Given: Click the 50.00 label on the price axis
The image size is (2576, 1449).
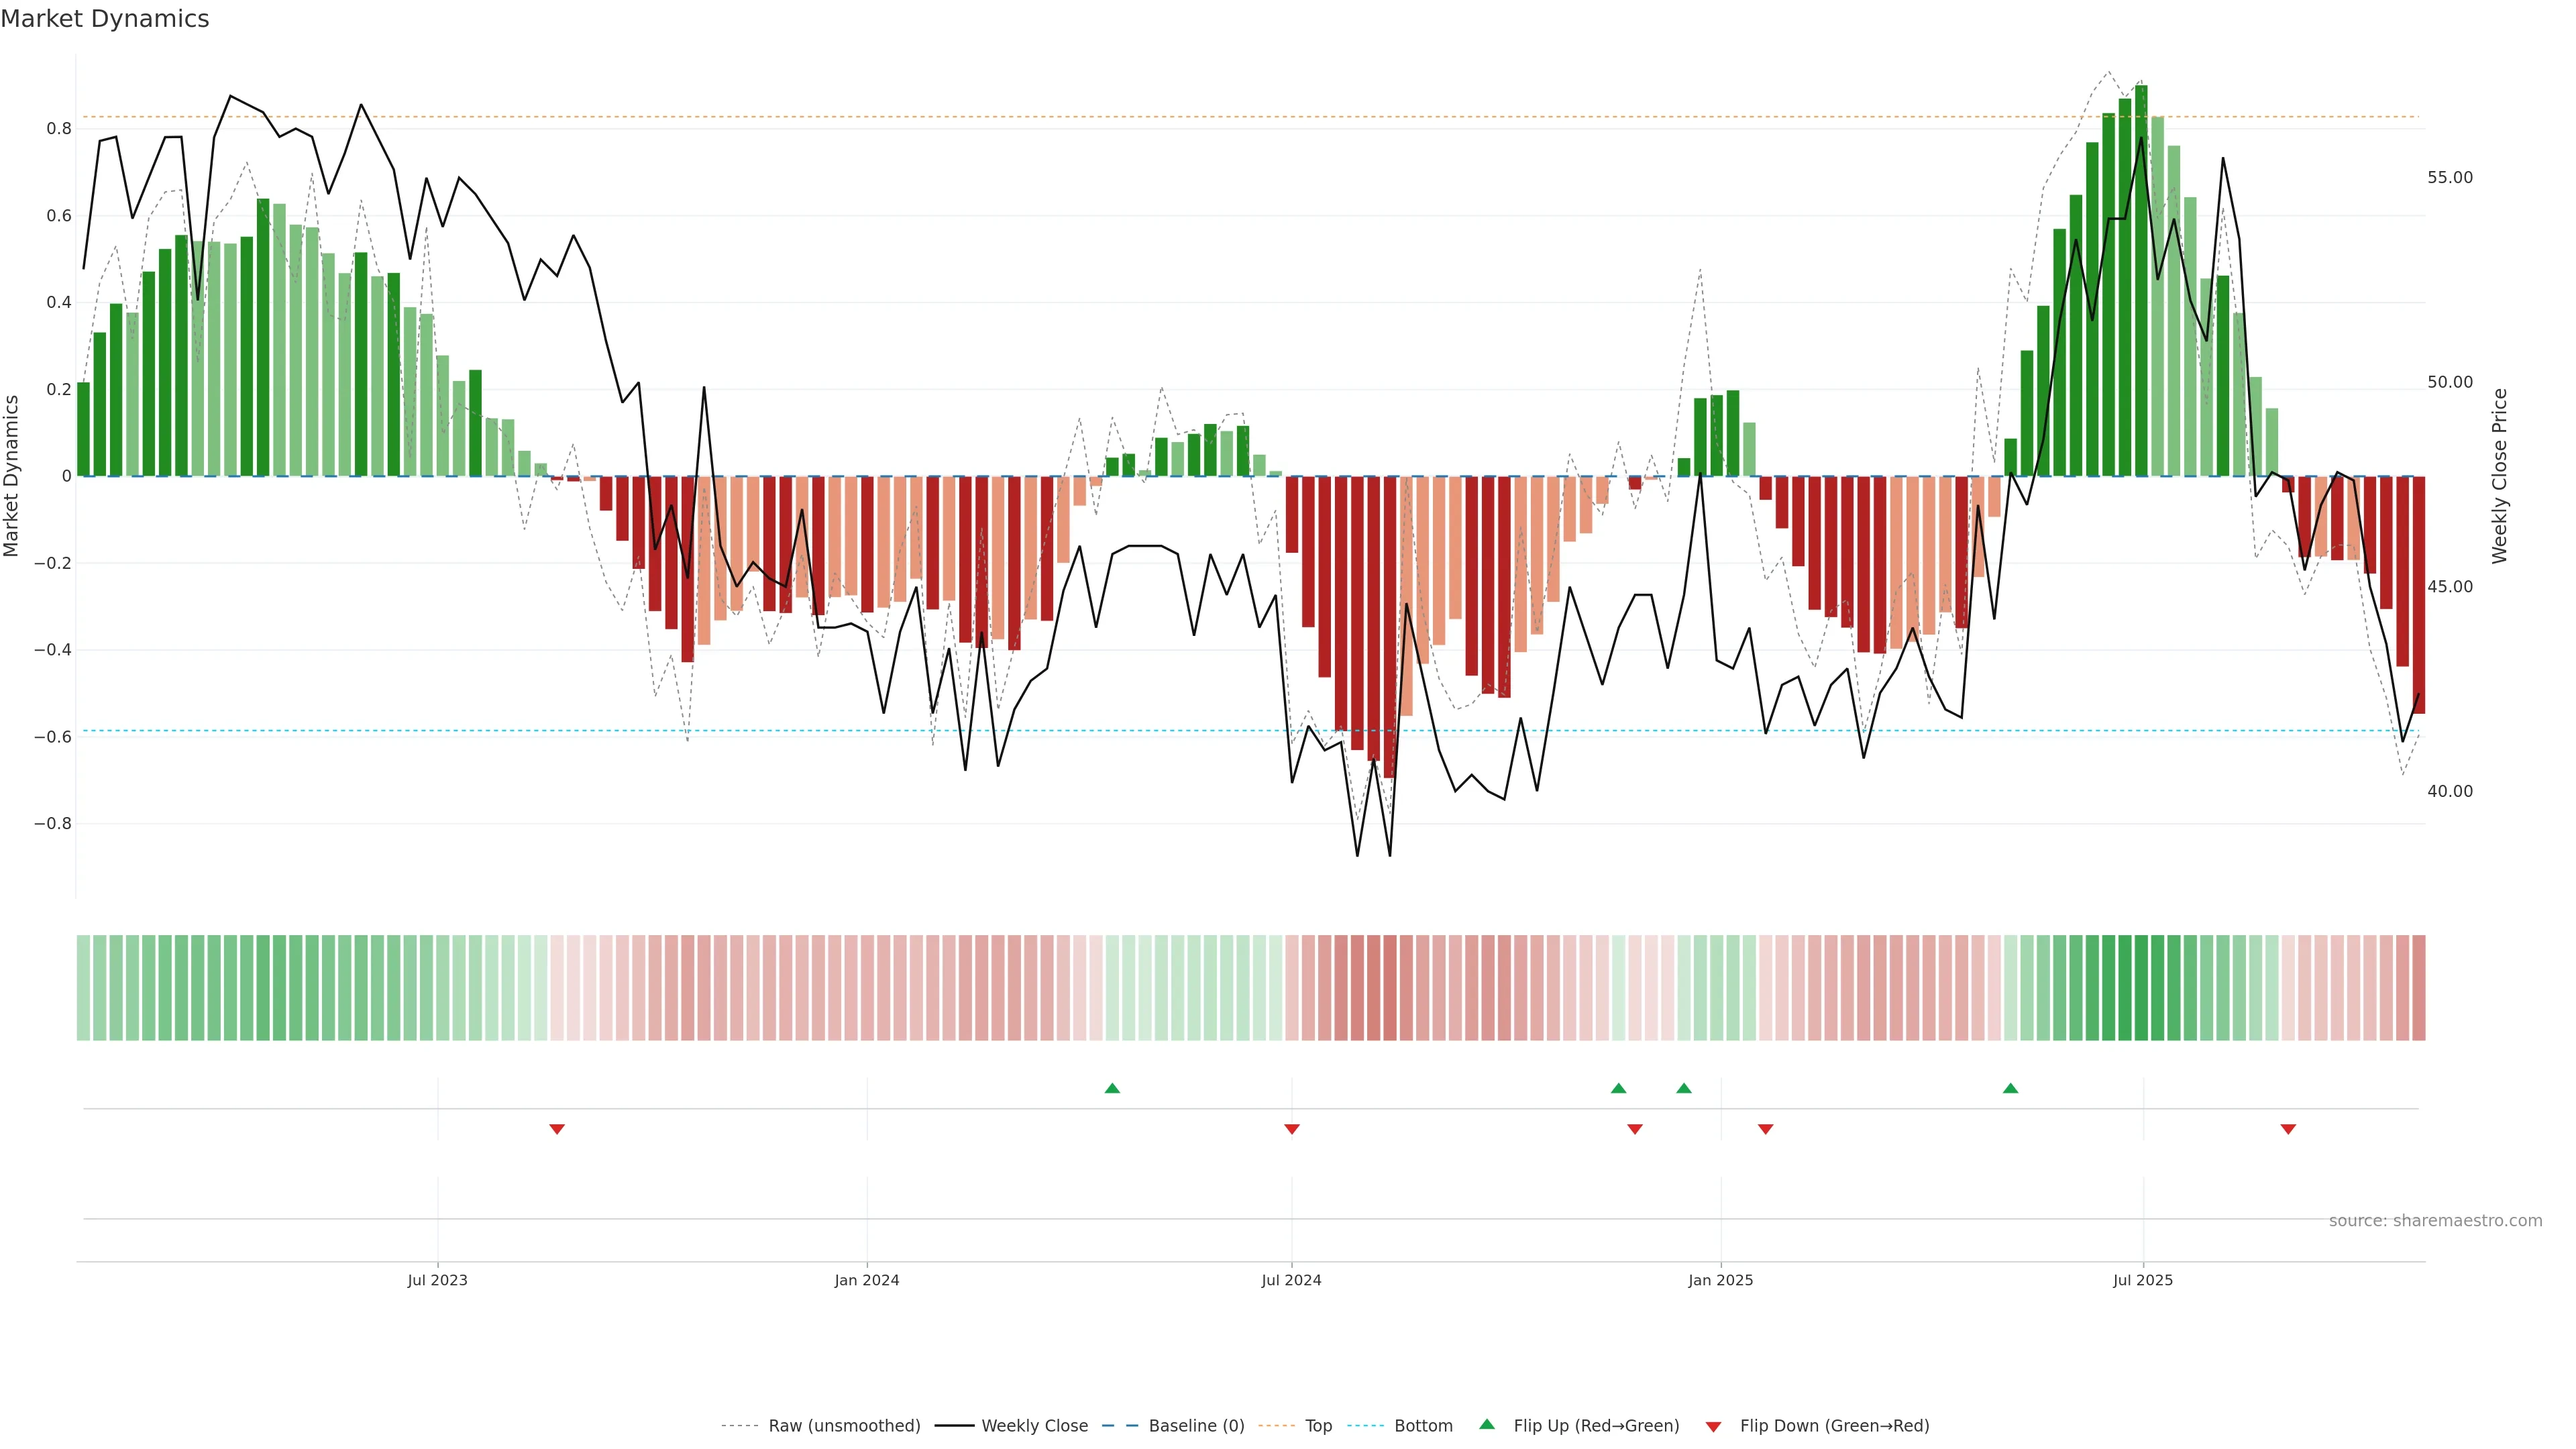Looking at the screenshot, I should (2449, 382).
